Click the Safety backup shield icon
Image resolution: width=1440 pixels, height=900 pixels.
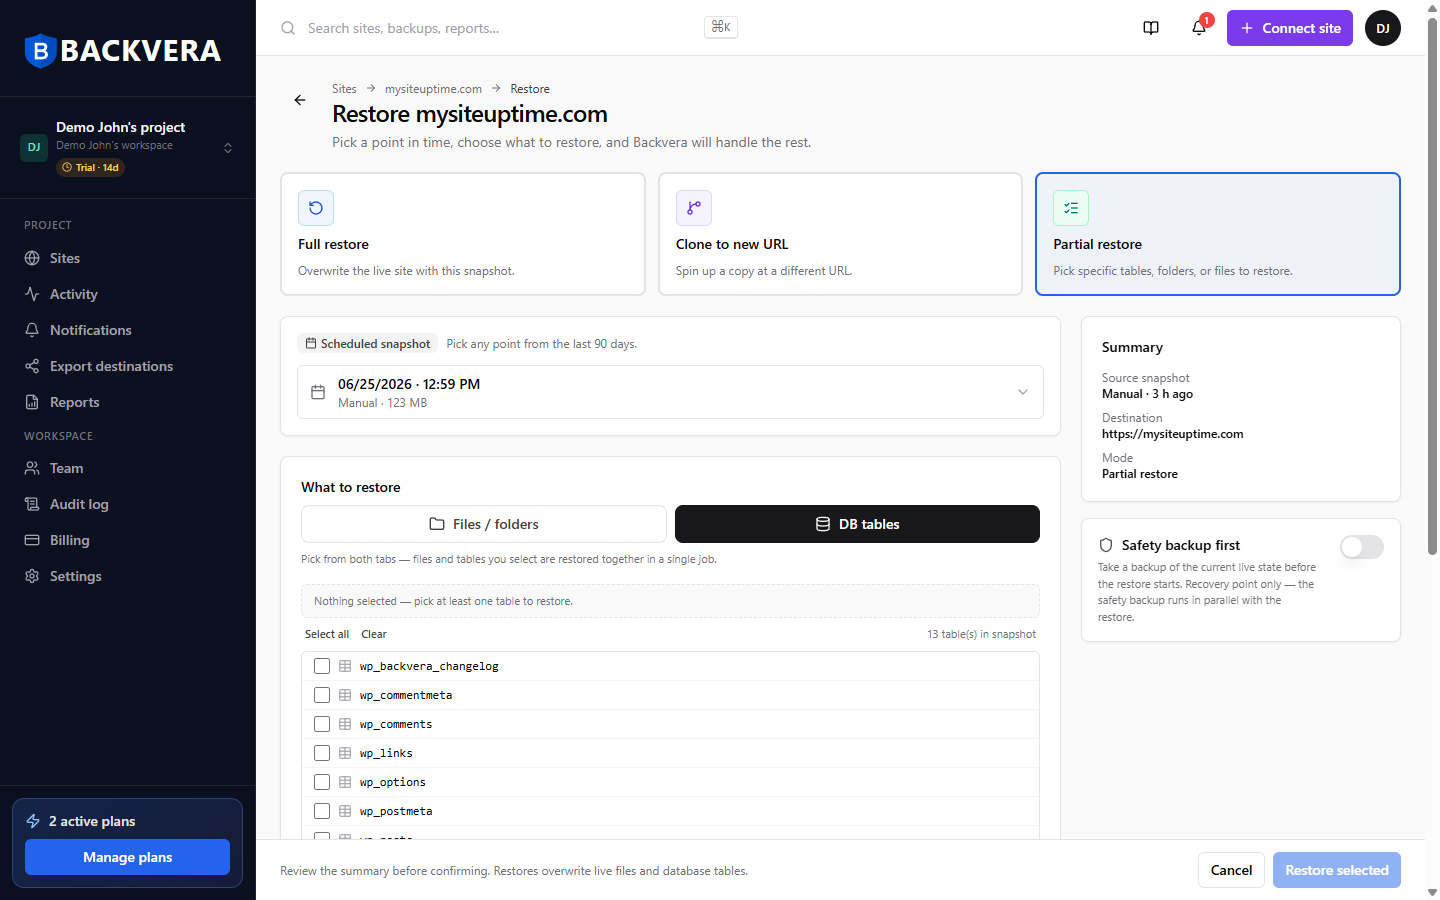pos(1106,545)
